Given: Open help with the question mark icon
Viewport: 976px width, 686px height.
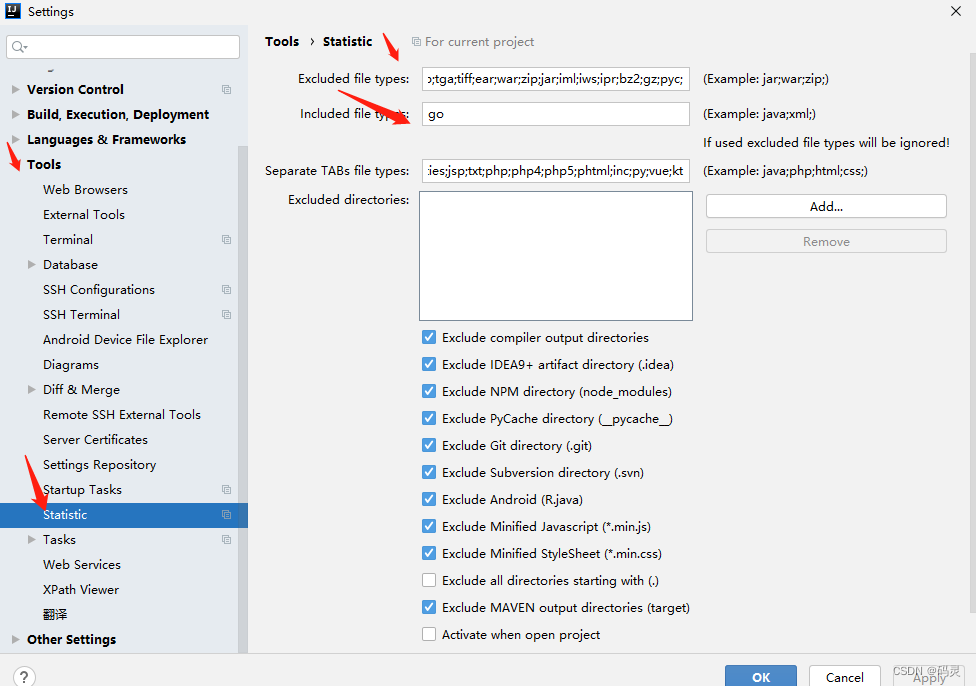Looking at the screenshot, I should tap(24, 677).
